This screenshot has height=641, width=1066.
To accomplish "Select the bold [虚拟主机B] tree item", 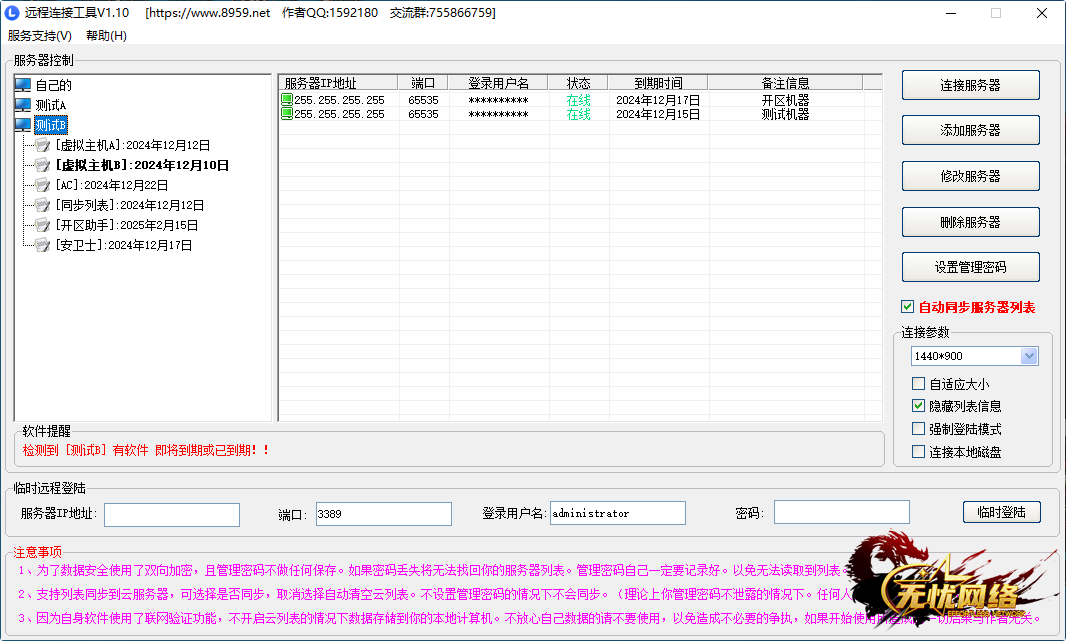I will pos(142,165).
